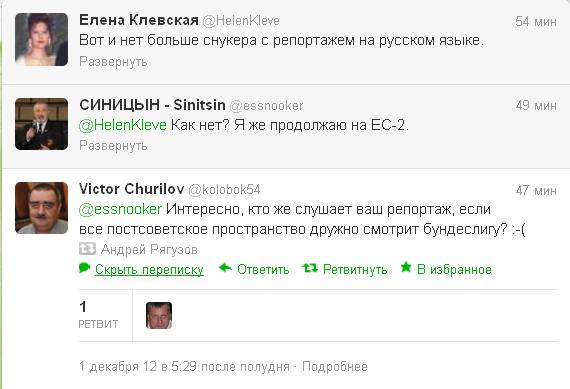Open the @essnooker mention in Churilov's tweet

[x=120, y=209]
